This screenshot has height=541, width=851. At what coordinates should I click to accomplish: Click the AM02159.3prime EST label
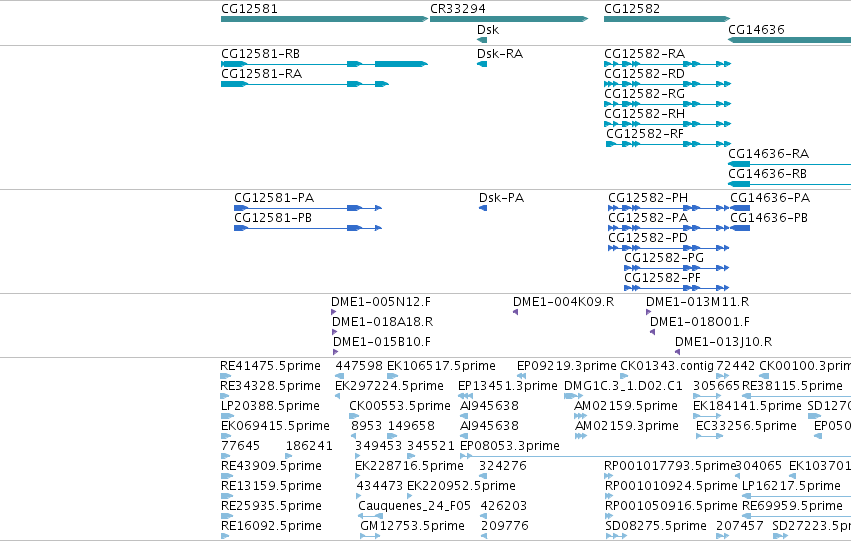627,427
